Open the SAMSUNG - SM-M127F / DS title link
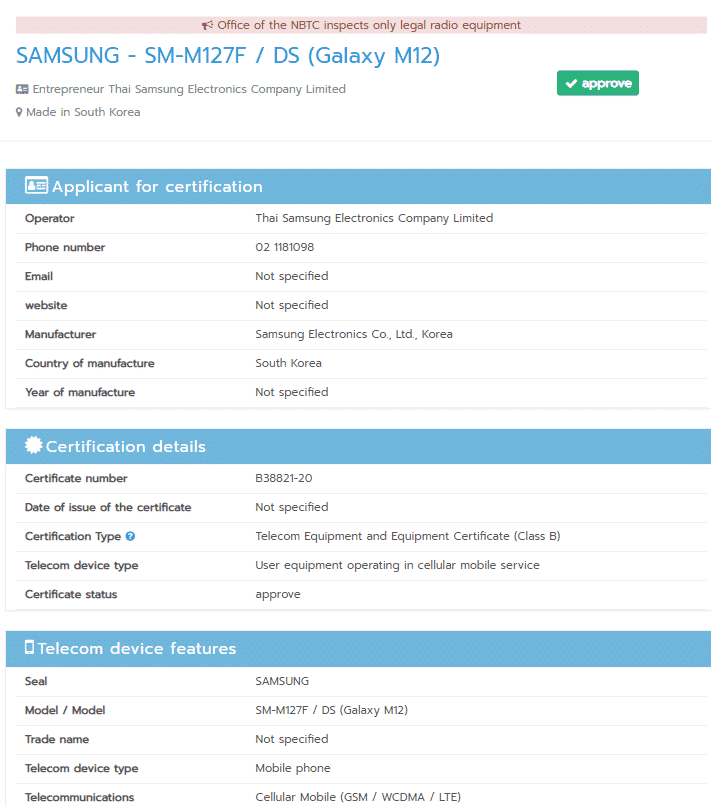This screenshot has width=711, height=806. (x=228, y=56)
